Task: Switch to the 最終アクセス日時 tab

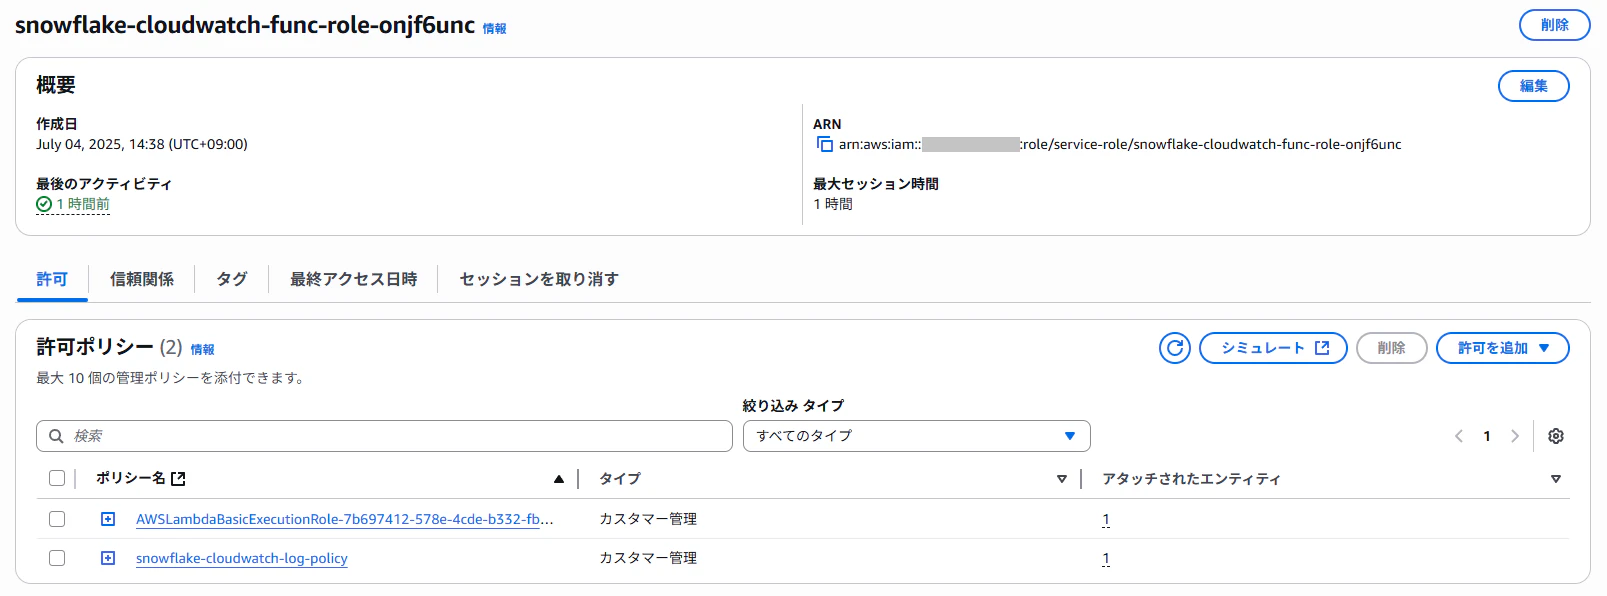Action: click(353, 279)
